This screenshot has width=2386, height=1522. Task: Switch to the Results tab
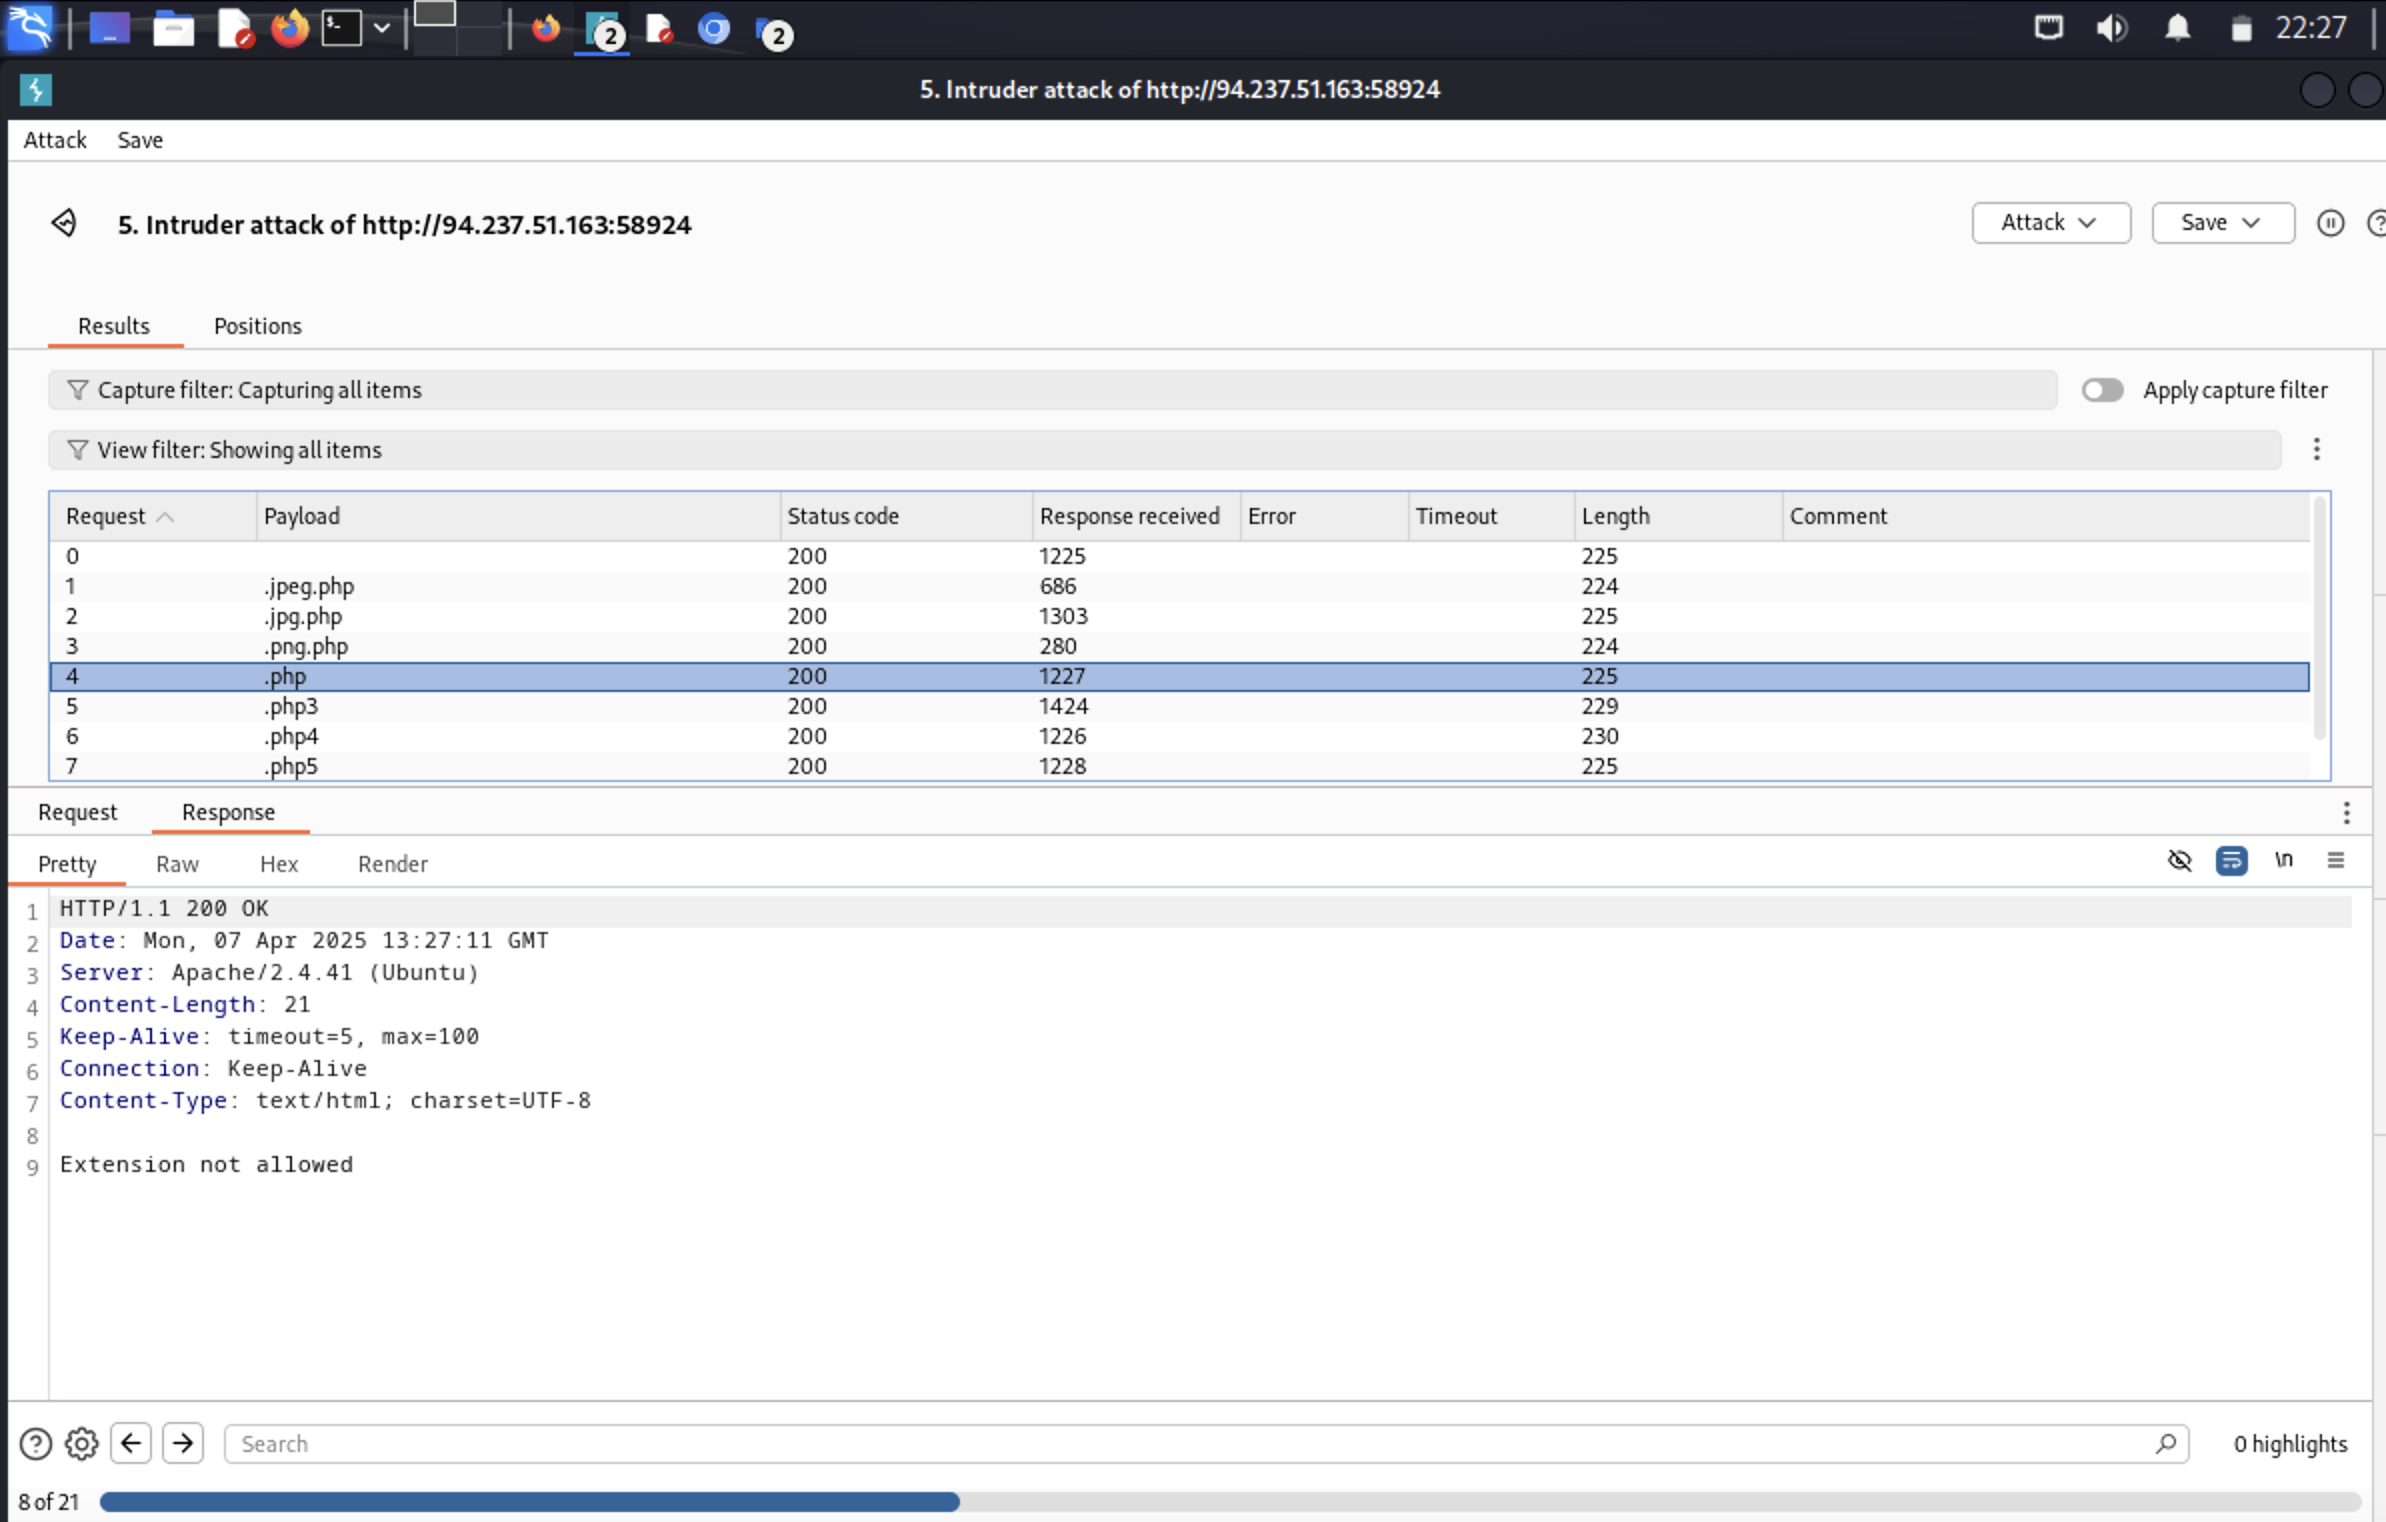[x=114, y=326]
